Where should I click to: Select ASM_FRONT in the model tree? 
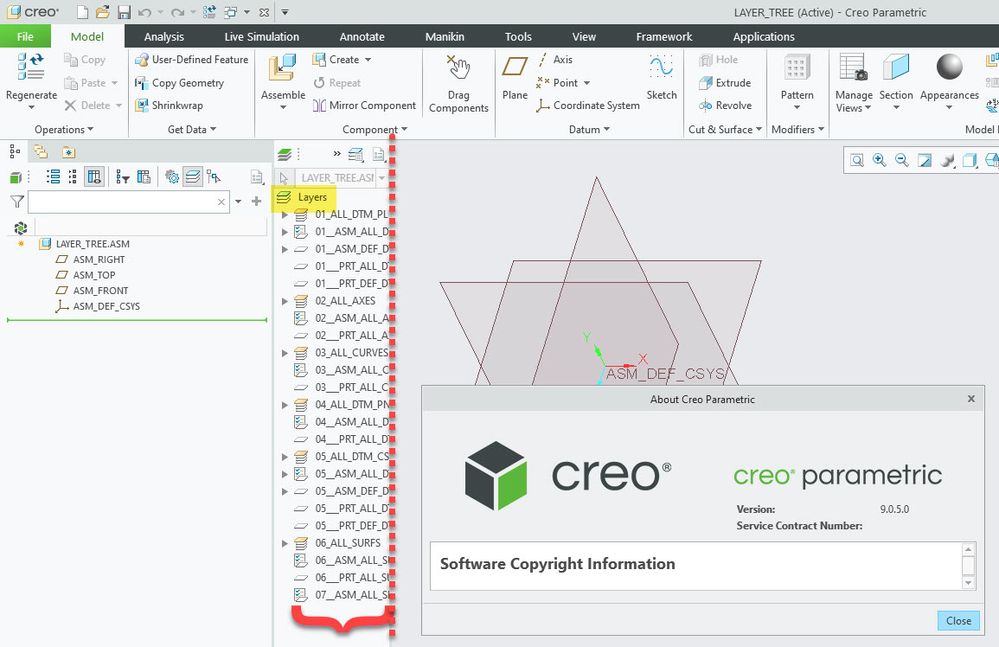click(92, 290)
